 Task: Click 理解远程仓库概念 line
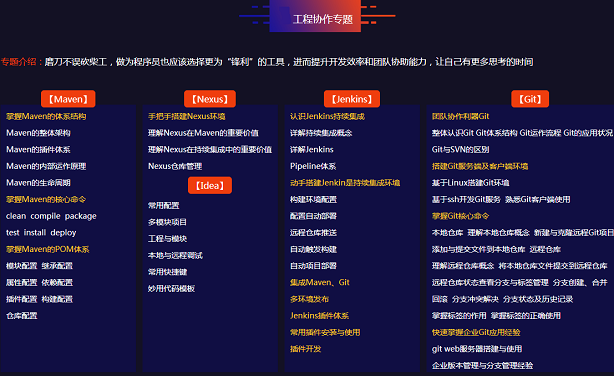[x=463, y=266]
